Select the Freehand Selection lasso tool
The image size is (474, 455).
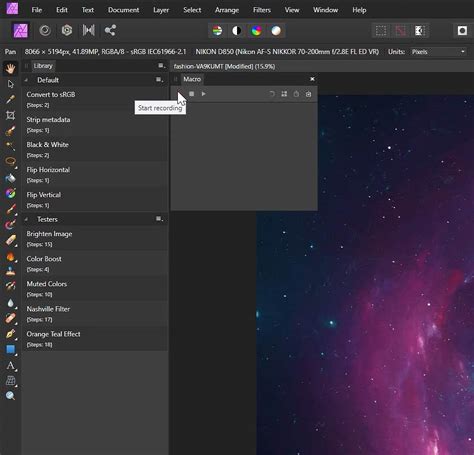coord(10,161)
